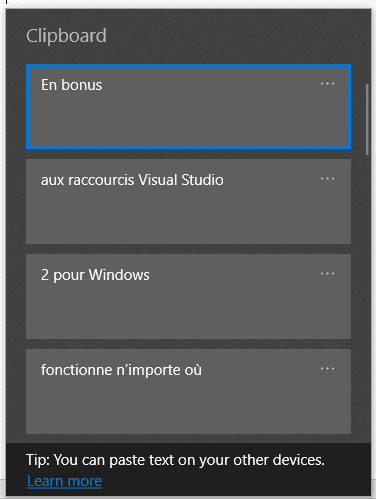Open more options for 'aux raccourcis Visual Studio'
Viewport: 376px width, 499px height.
tap(327, 179)
